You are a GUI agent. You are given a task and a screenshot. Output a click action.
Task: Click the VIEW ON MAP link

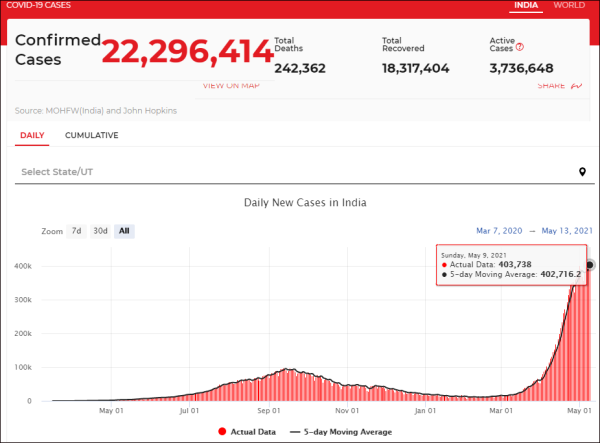pyautogui.click(x=231, y=86)
